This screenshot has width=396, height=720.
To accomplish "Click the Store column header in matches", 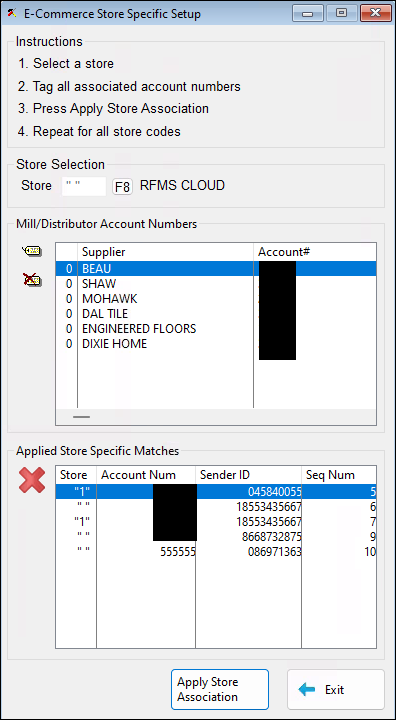I will (x=76, y=475).
